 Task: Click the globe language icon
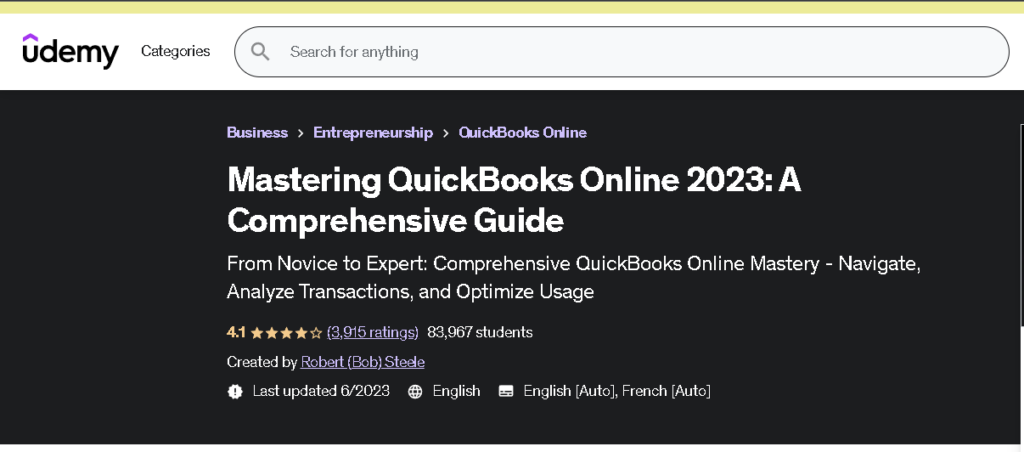(x=415, y=391)
